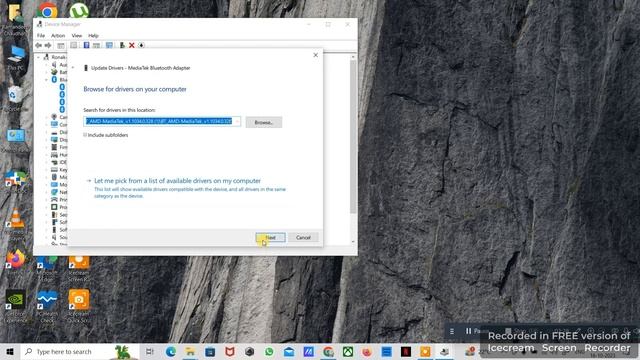Viewport: 640px width, 360px height.
Task: Select the first Bluetooth device under Bluetooth
Action: 62,87
